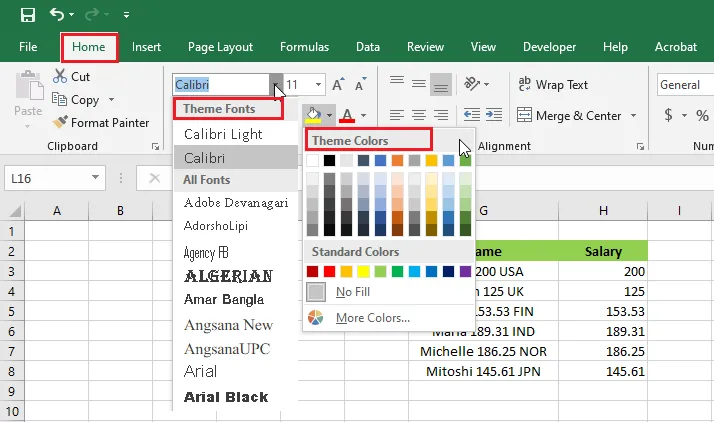Click Select All corner triangle
714x422 pixels.
tap(15, 211)
